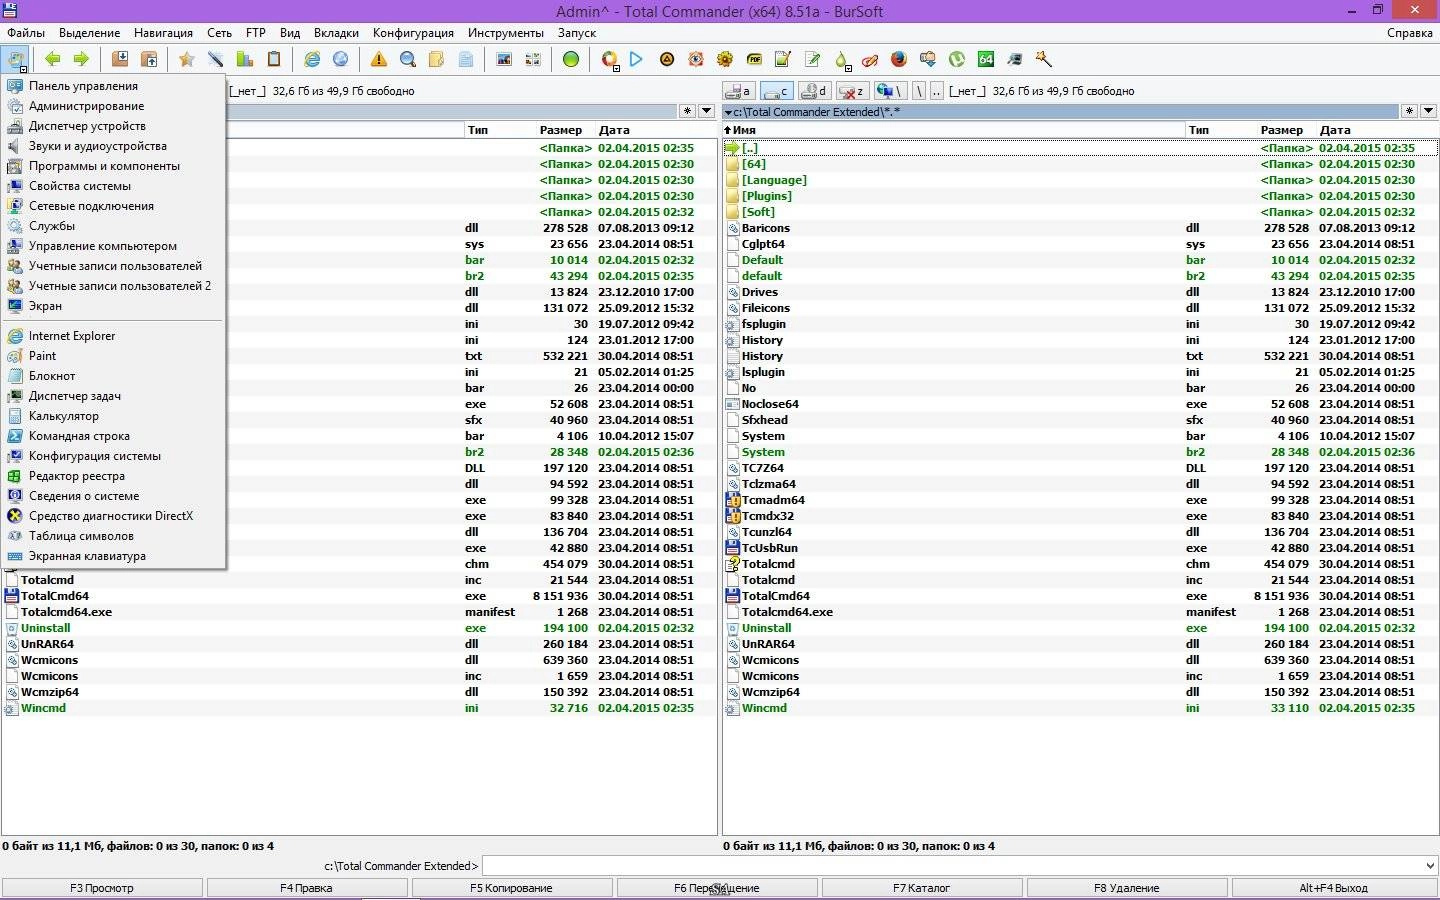The image size is (1440, 900).
Task: Collapse the system tools dropdown toolbar button
Action: point(15,60)
